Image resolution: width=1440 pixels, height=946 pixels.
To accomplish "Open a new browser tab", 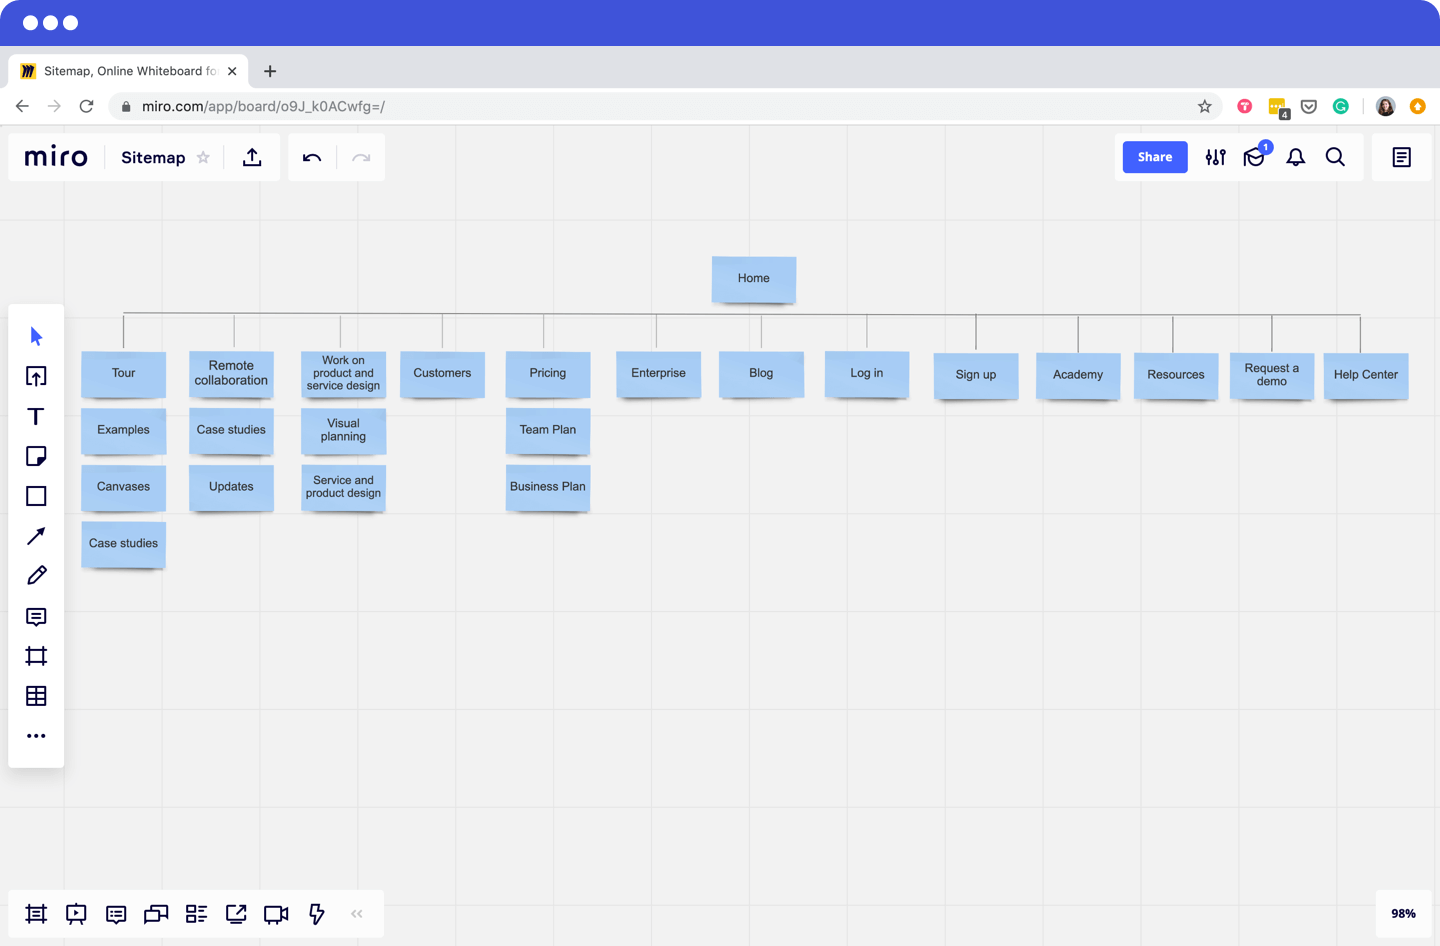I will click(x=269, y=70).
